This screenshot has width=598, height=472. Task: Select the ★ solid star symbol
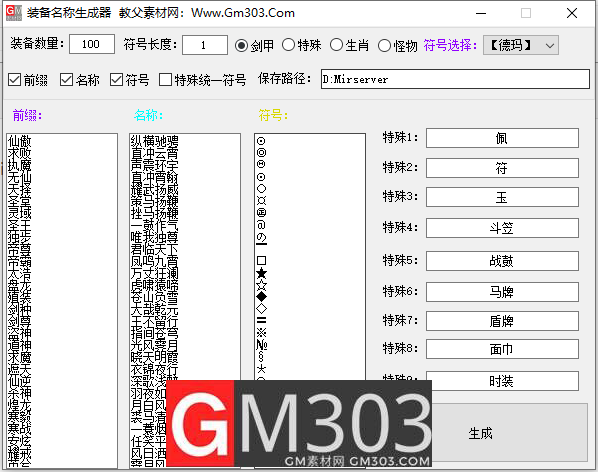tap(261, 273)
